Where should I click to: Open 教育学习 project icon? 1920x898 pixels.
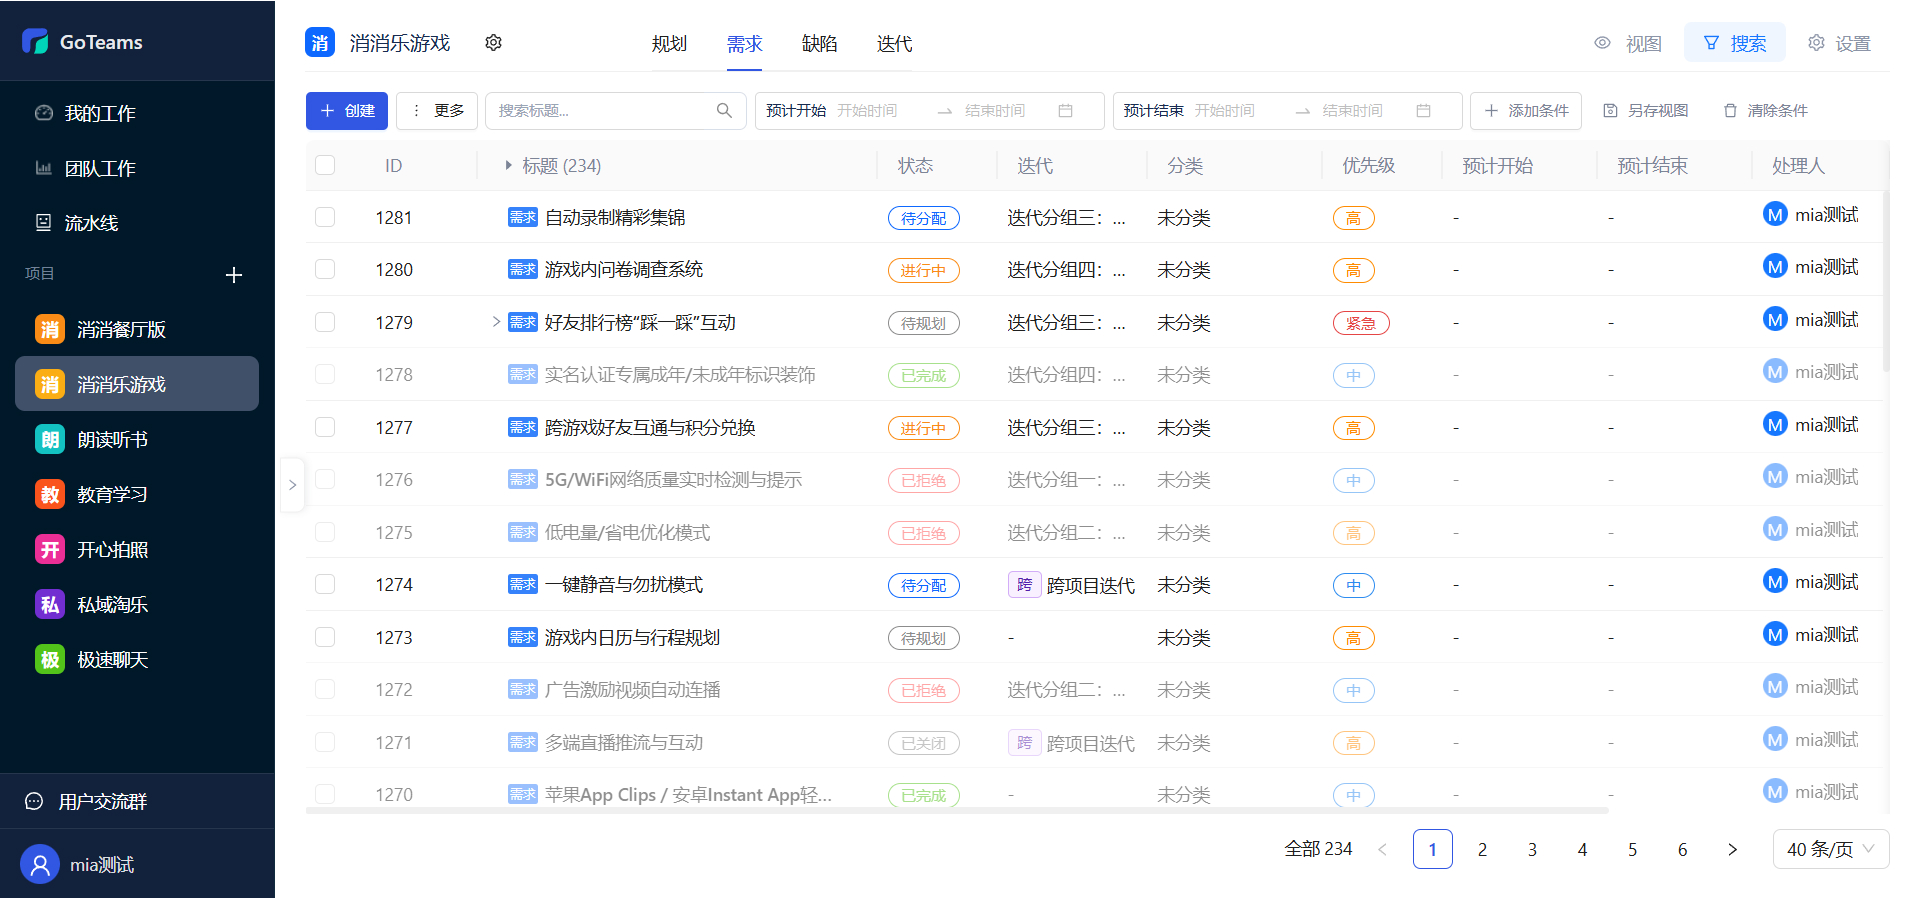(x=50, y=495)
